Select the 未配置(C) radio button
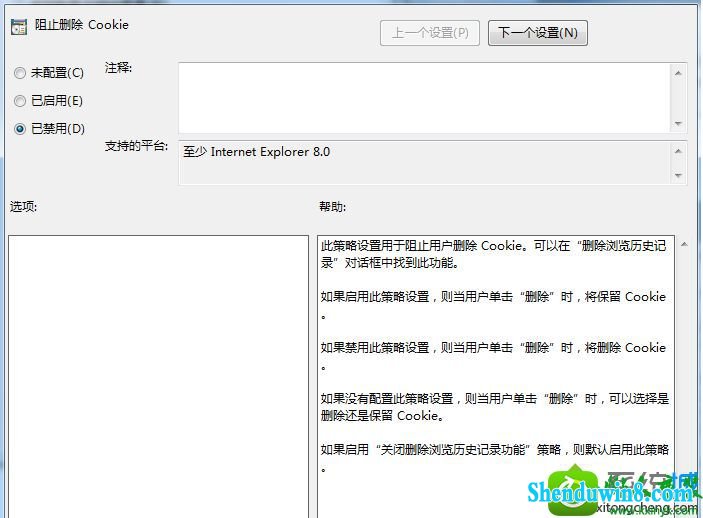Image resolution: width=703 pixels, height=518 pixels. coord(20,73)
